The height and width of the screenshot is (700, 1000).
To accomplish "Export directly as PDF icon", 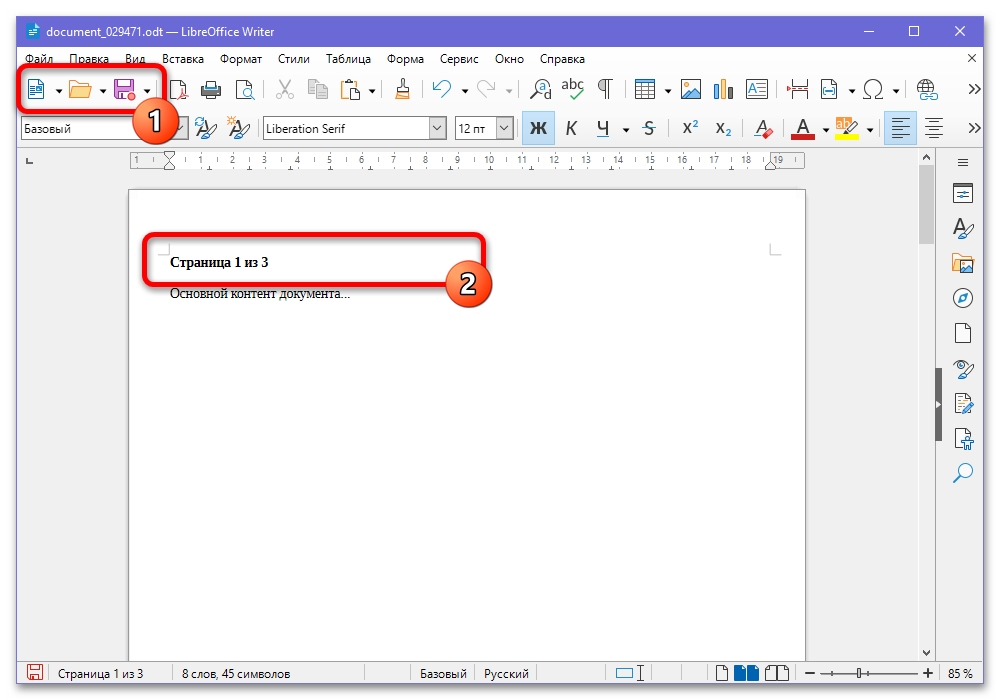I will coord(179,90).
